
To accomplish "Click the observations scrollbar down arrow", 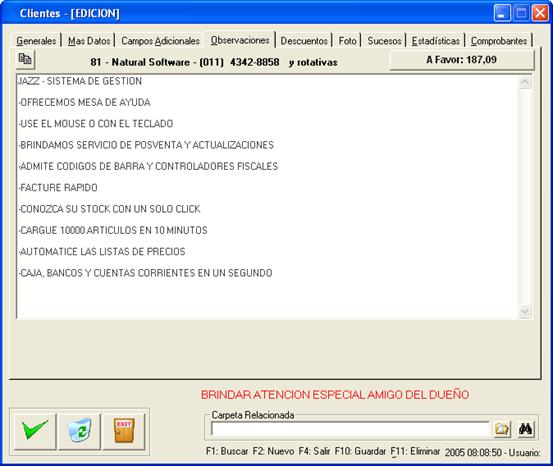I will click(525, 311).
